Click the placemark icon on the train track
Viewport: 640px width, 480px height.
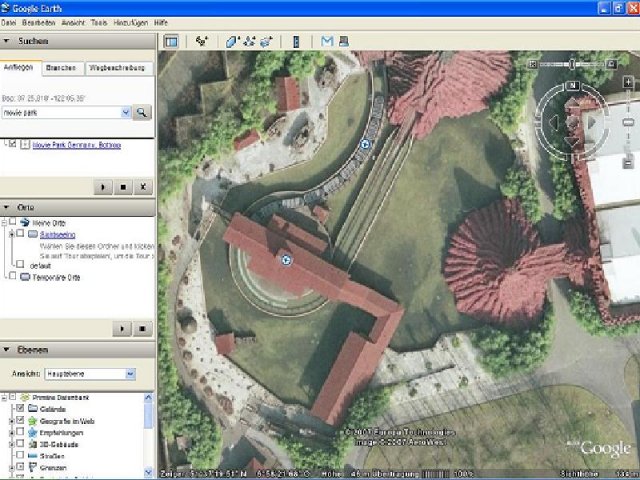[x=365, y=144]
